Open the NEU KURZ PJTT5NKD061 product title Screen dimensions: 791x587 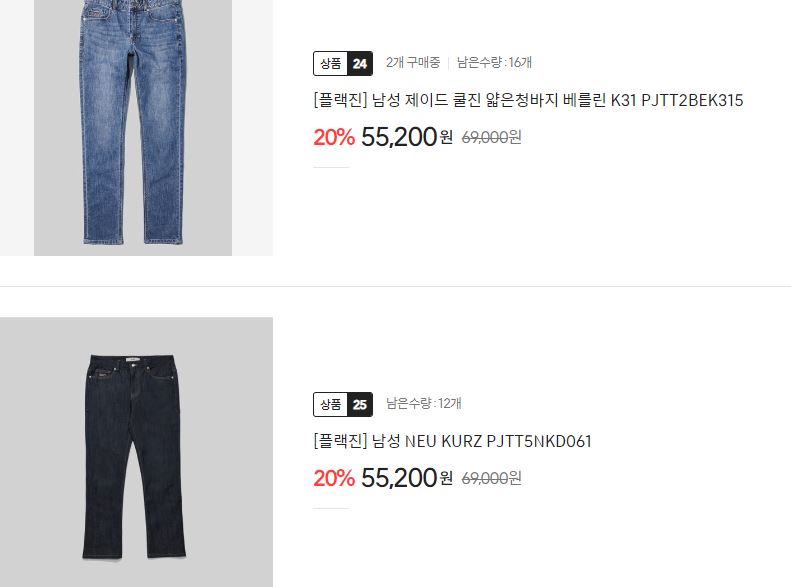(x=452, y=441)
